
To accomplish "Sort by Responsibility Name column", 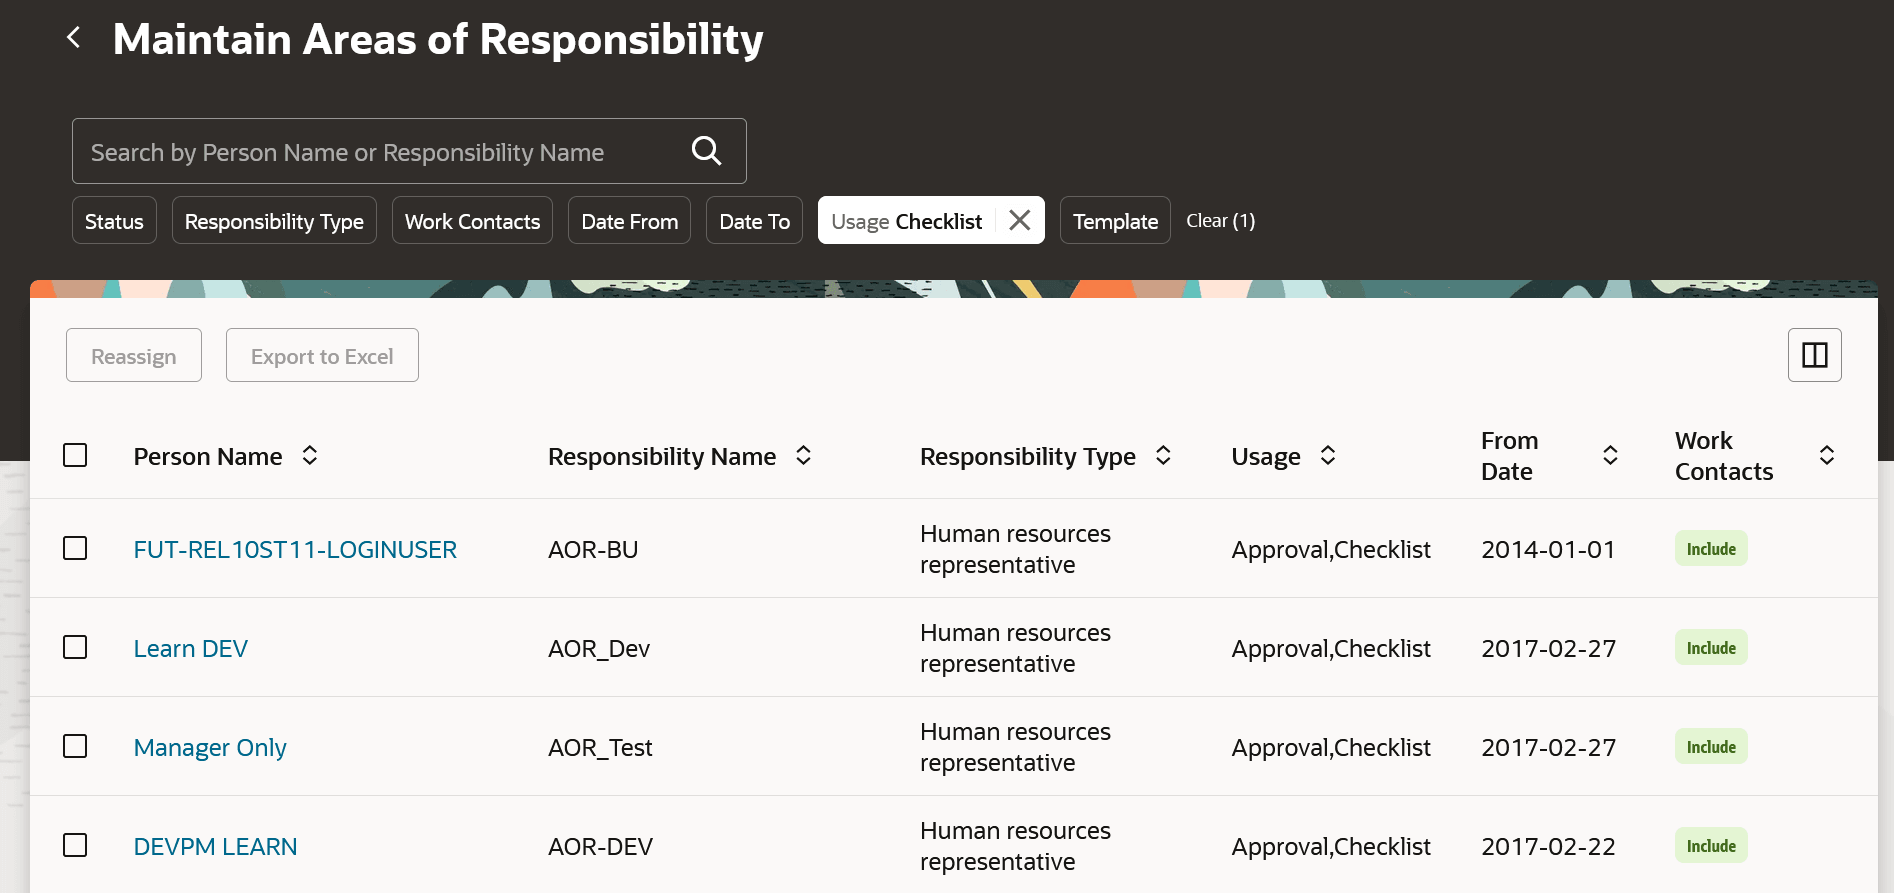I will click(x=803, y=456).
